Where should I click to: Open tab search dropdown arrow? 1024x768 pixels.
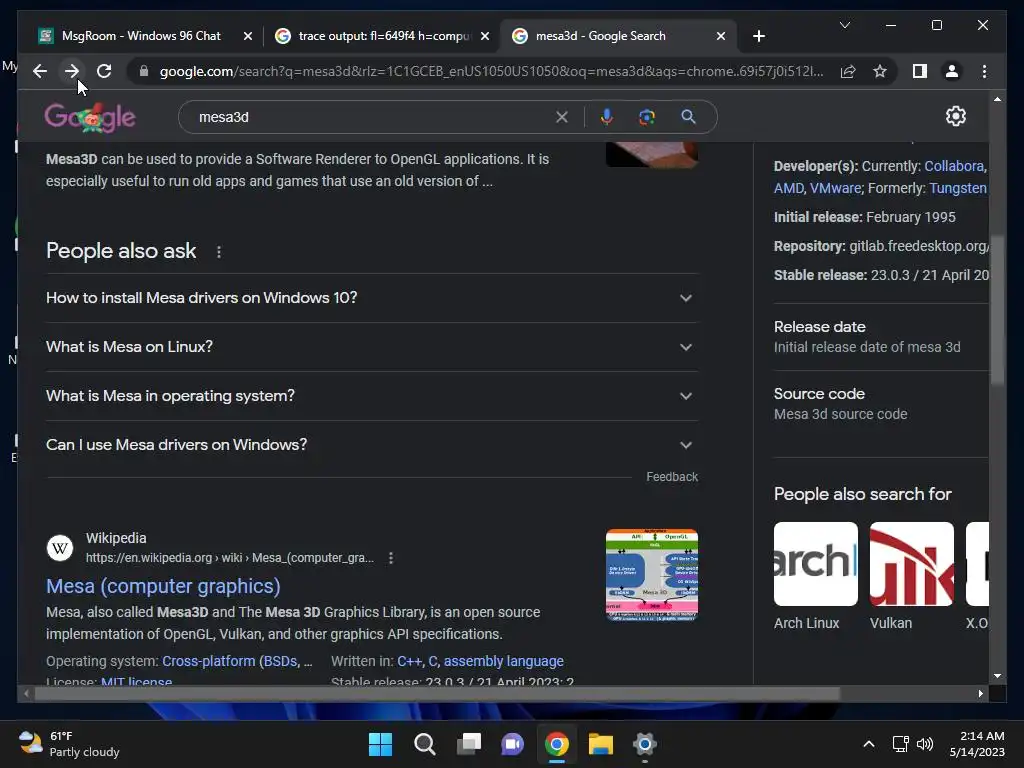coord(844,25)
